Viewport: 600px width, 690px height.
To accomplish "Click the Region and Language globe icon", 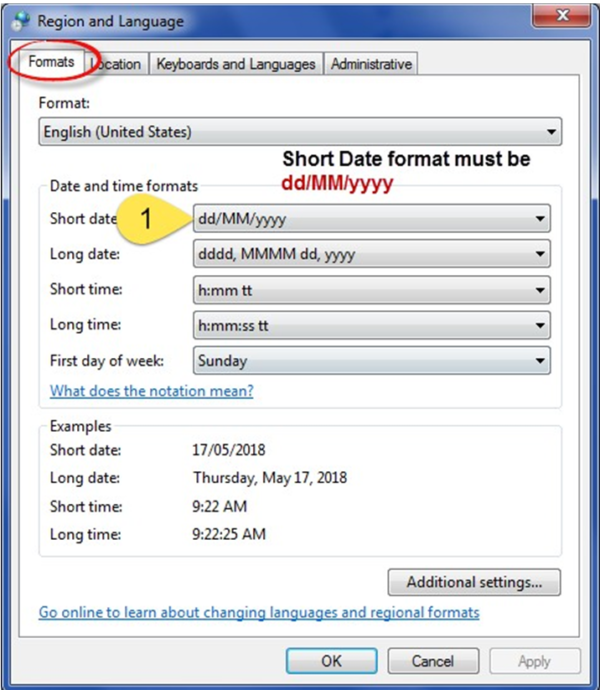I will [x=20, y=20].
